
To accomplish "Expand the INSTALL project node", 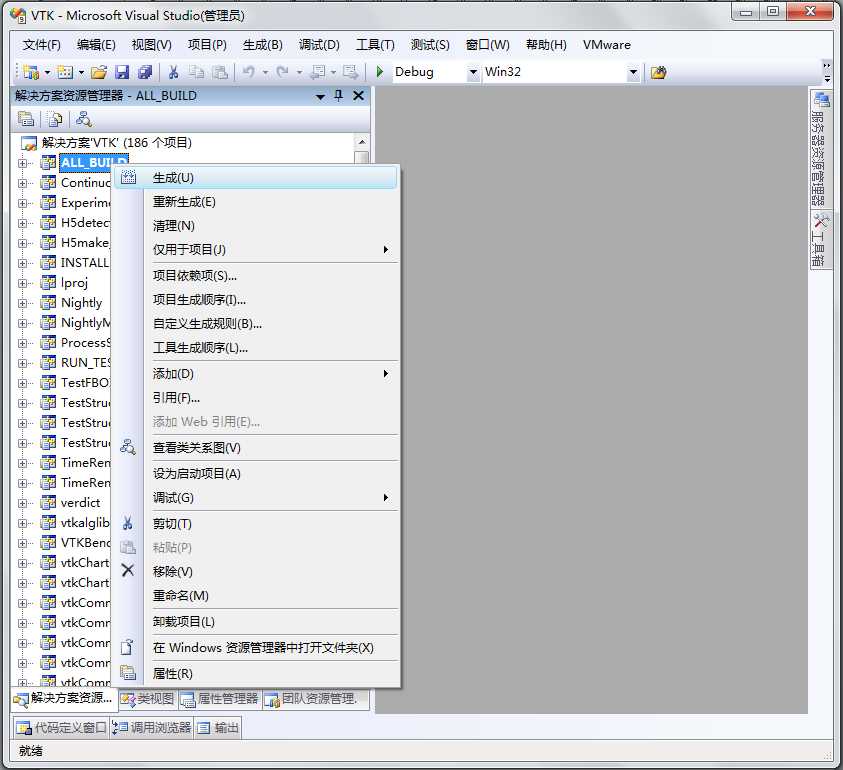I will (22, 263).
